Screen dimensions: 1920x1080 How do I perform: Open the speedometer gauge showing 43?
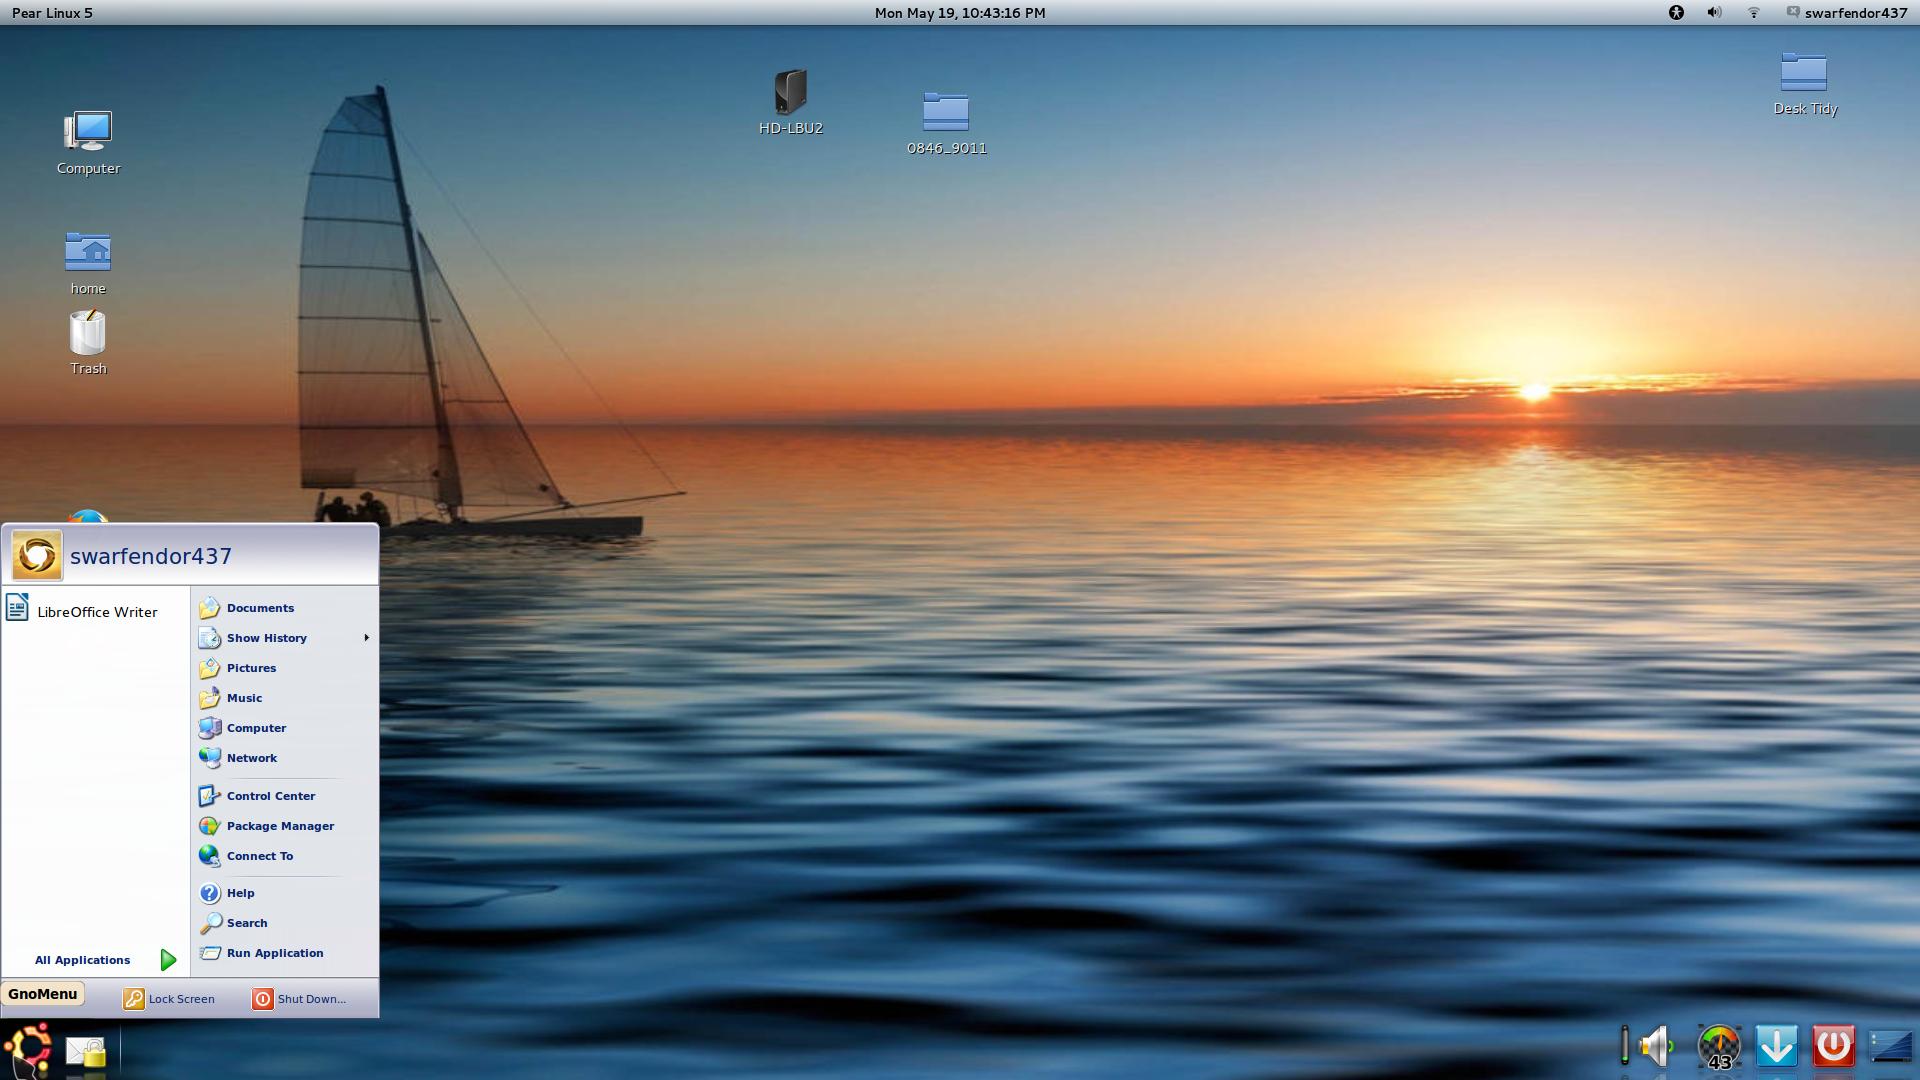(x=1719, y=1047)
